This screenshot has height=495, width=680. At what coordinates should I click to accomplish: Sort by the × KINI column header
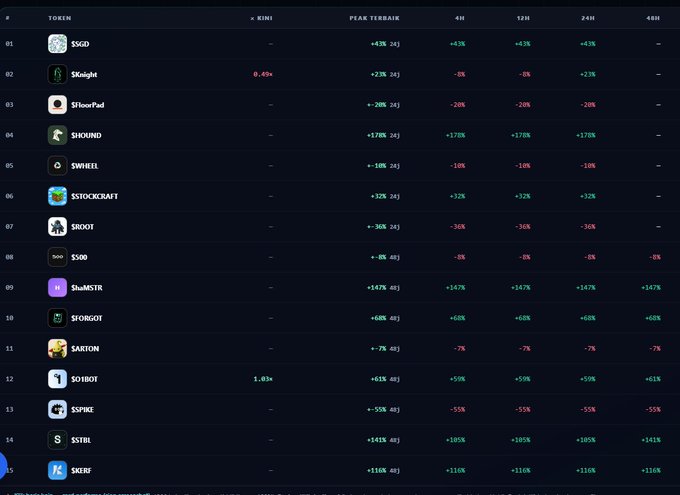(262, 18)
